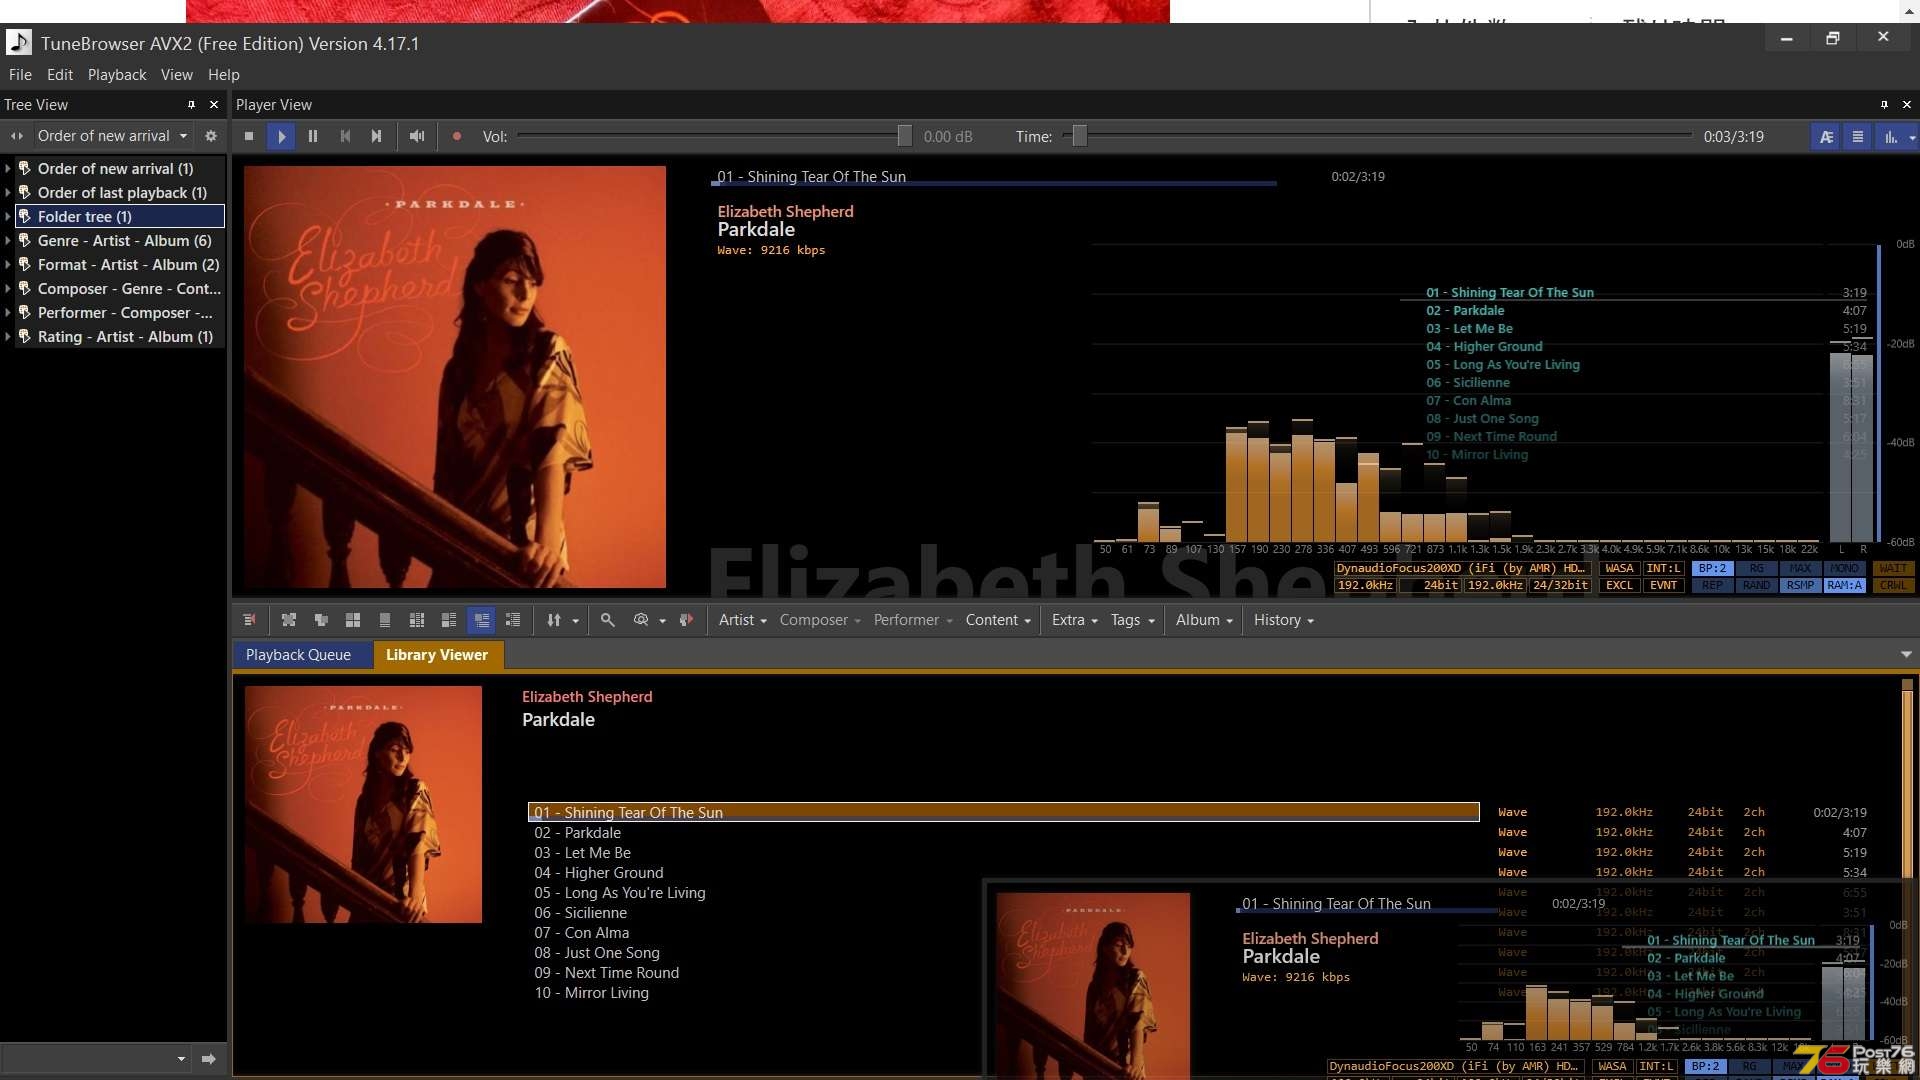Click the mute/volume speaker icon

click(417, 136)
